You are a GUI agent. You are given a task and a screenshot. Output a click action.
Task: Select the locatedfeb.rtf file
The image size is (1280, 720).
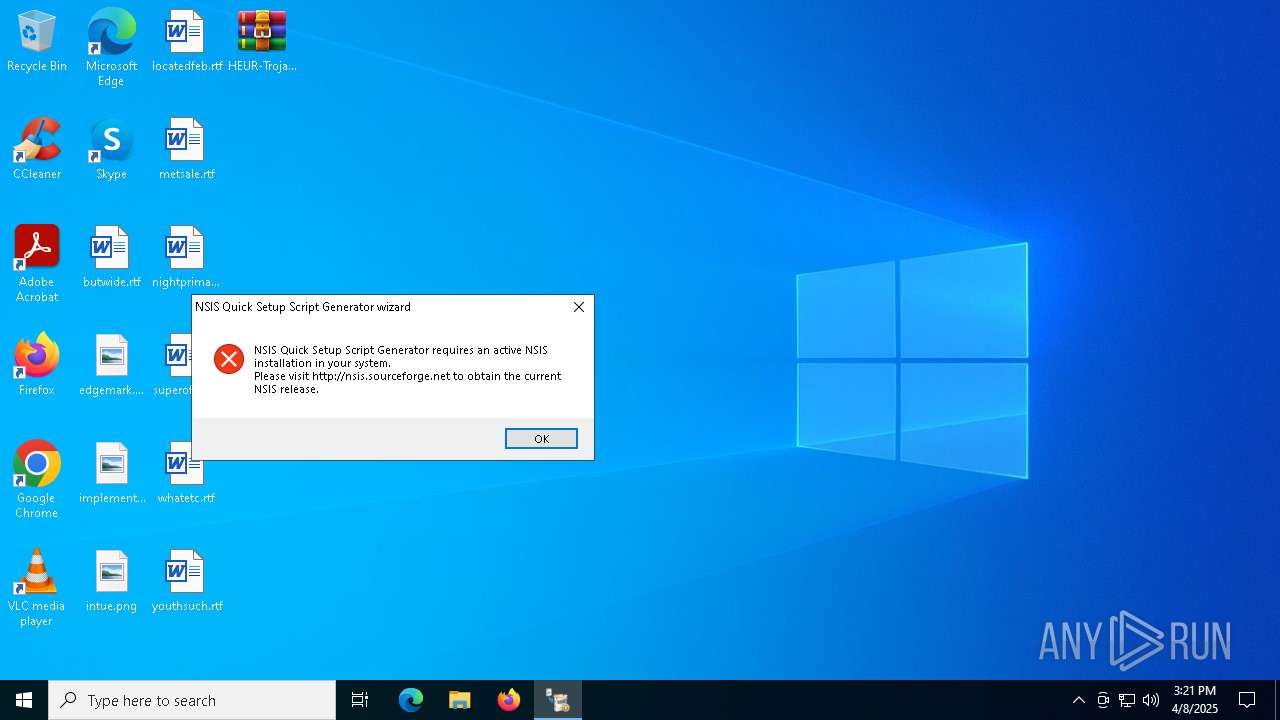[x=187, y=41]
